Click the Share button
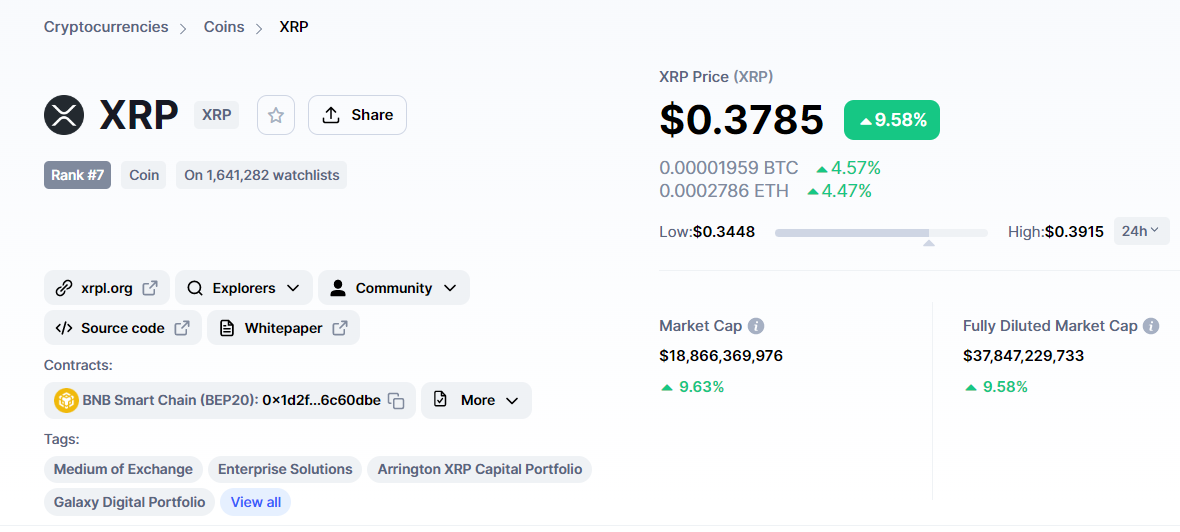The width and height of the screenshot is (1180, 532). [x=357, y=115]
